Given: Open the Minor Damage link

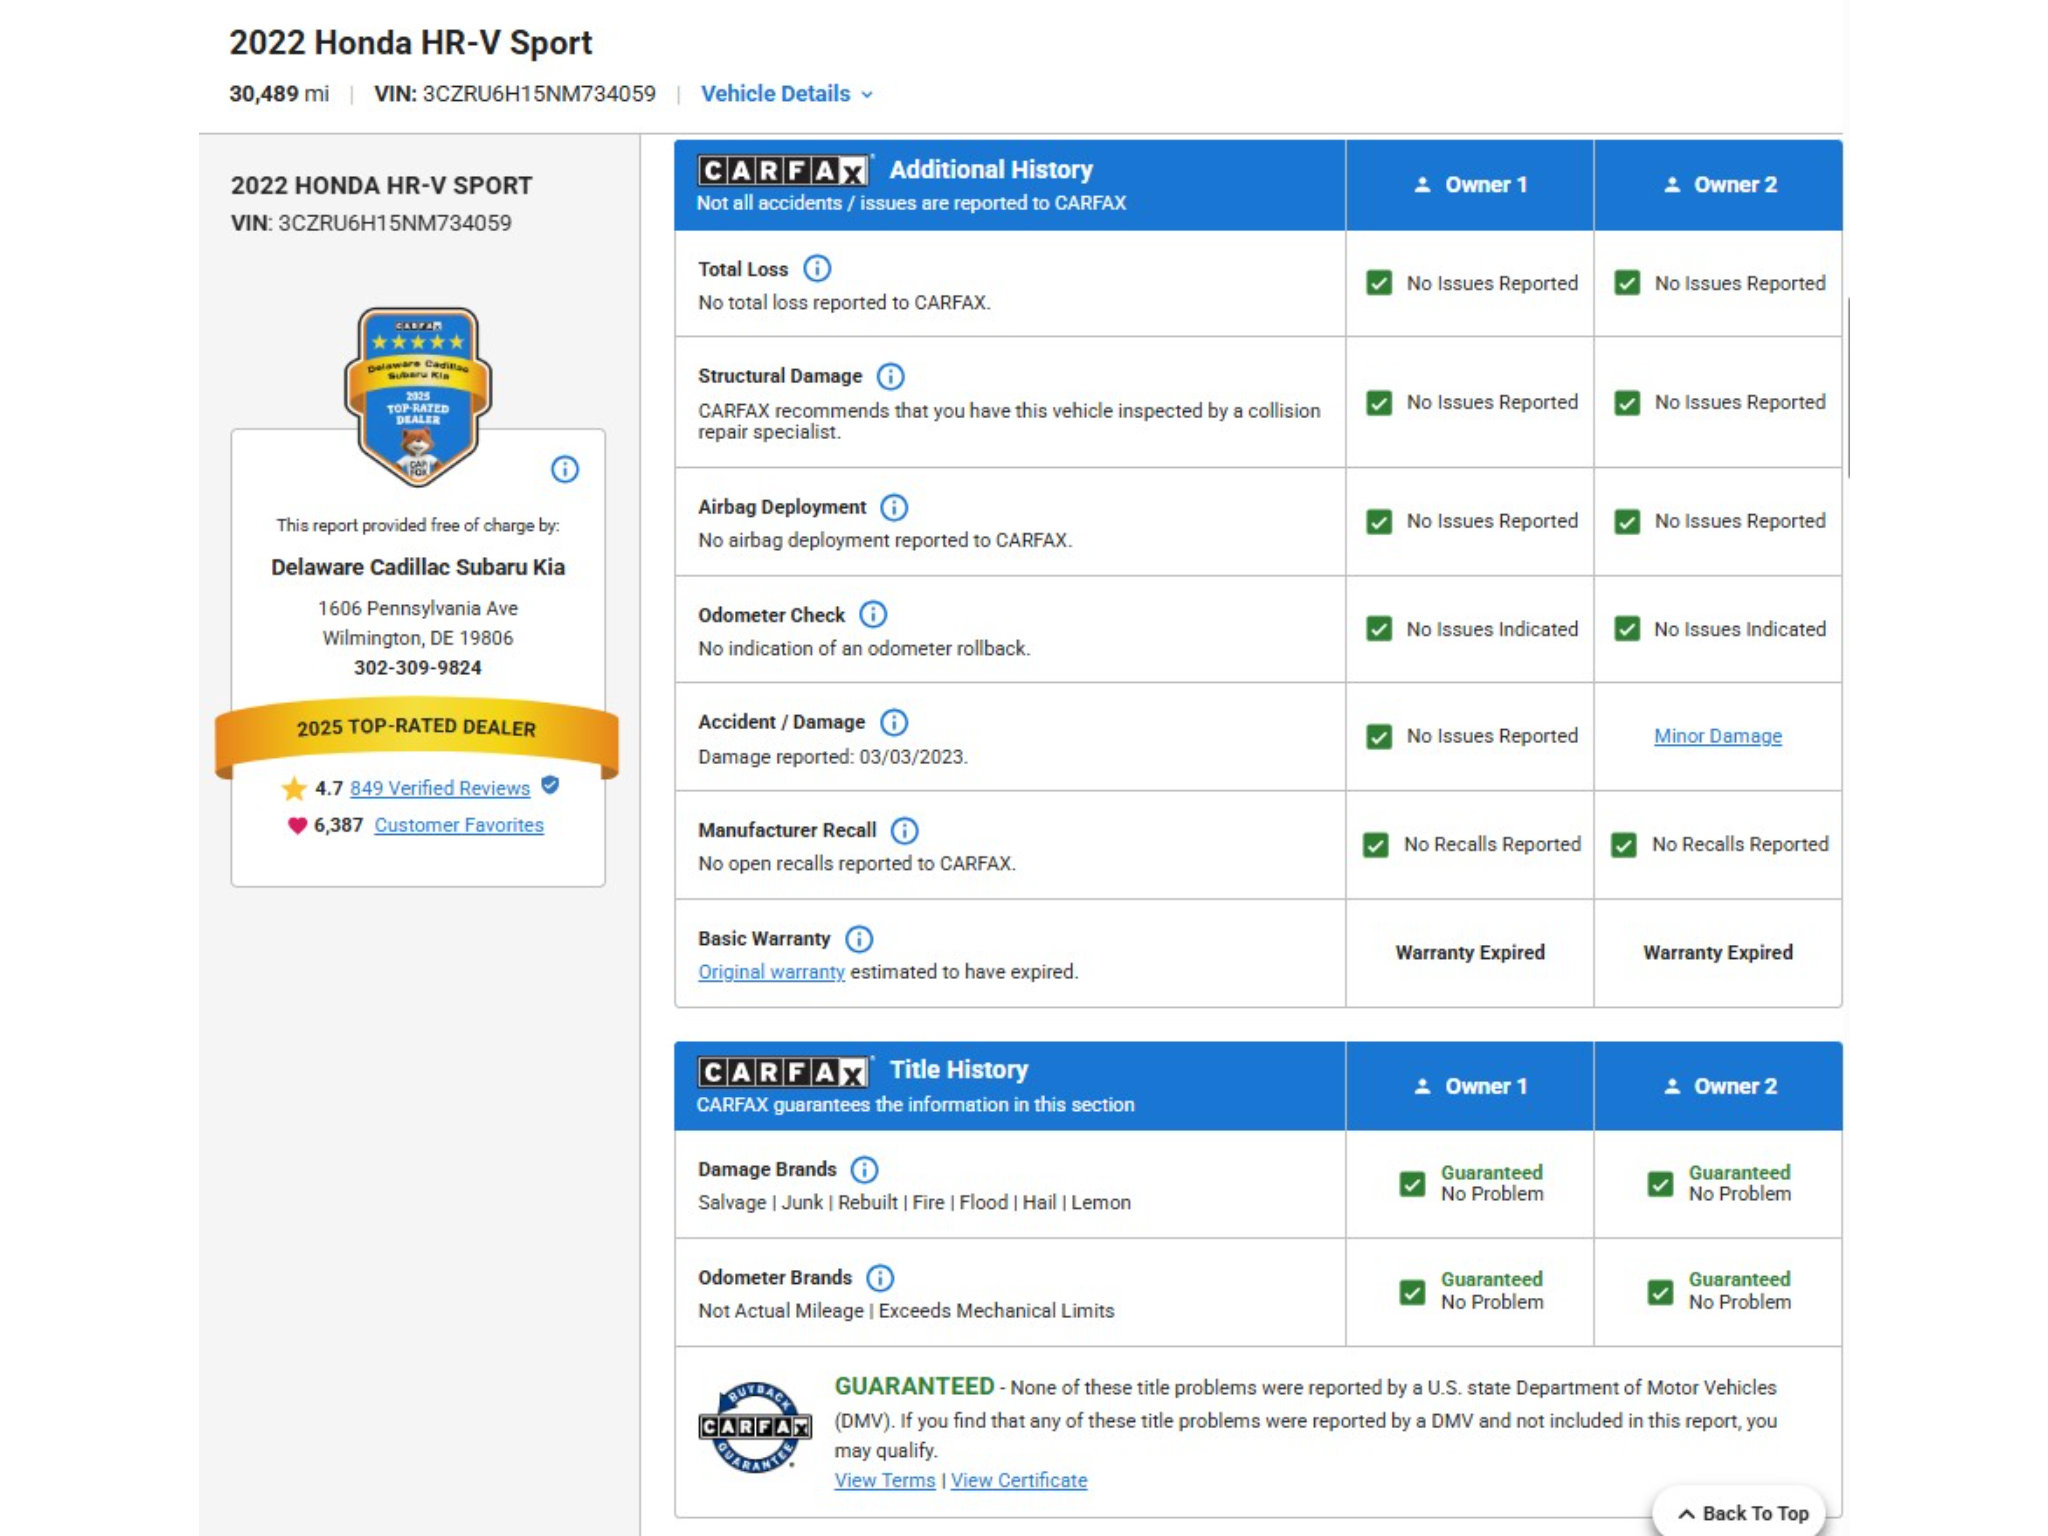Looking at the screenshot, I should coord(1717,736).
